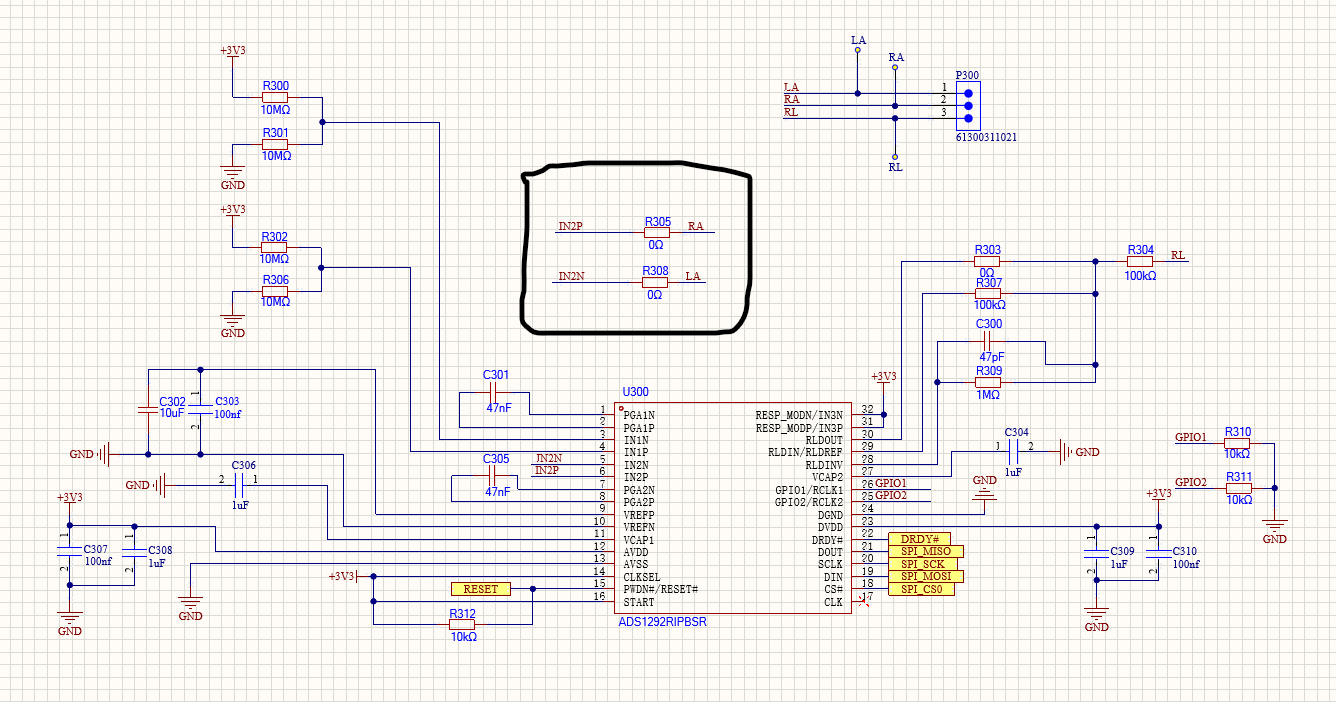Click the AVDD pin name
This screenshot has width=1336, height=702.
tap(635, 552)
